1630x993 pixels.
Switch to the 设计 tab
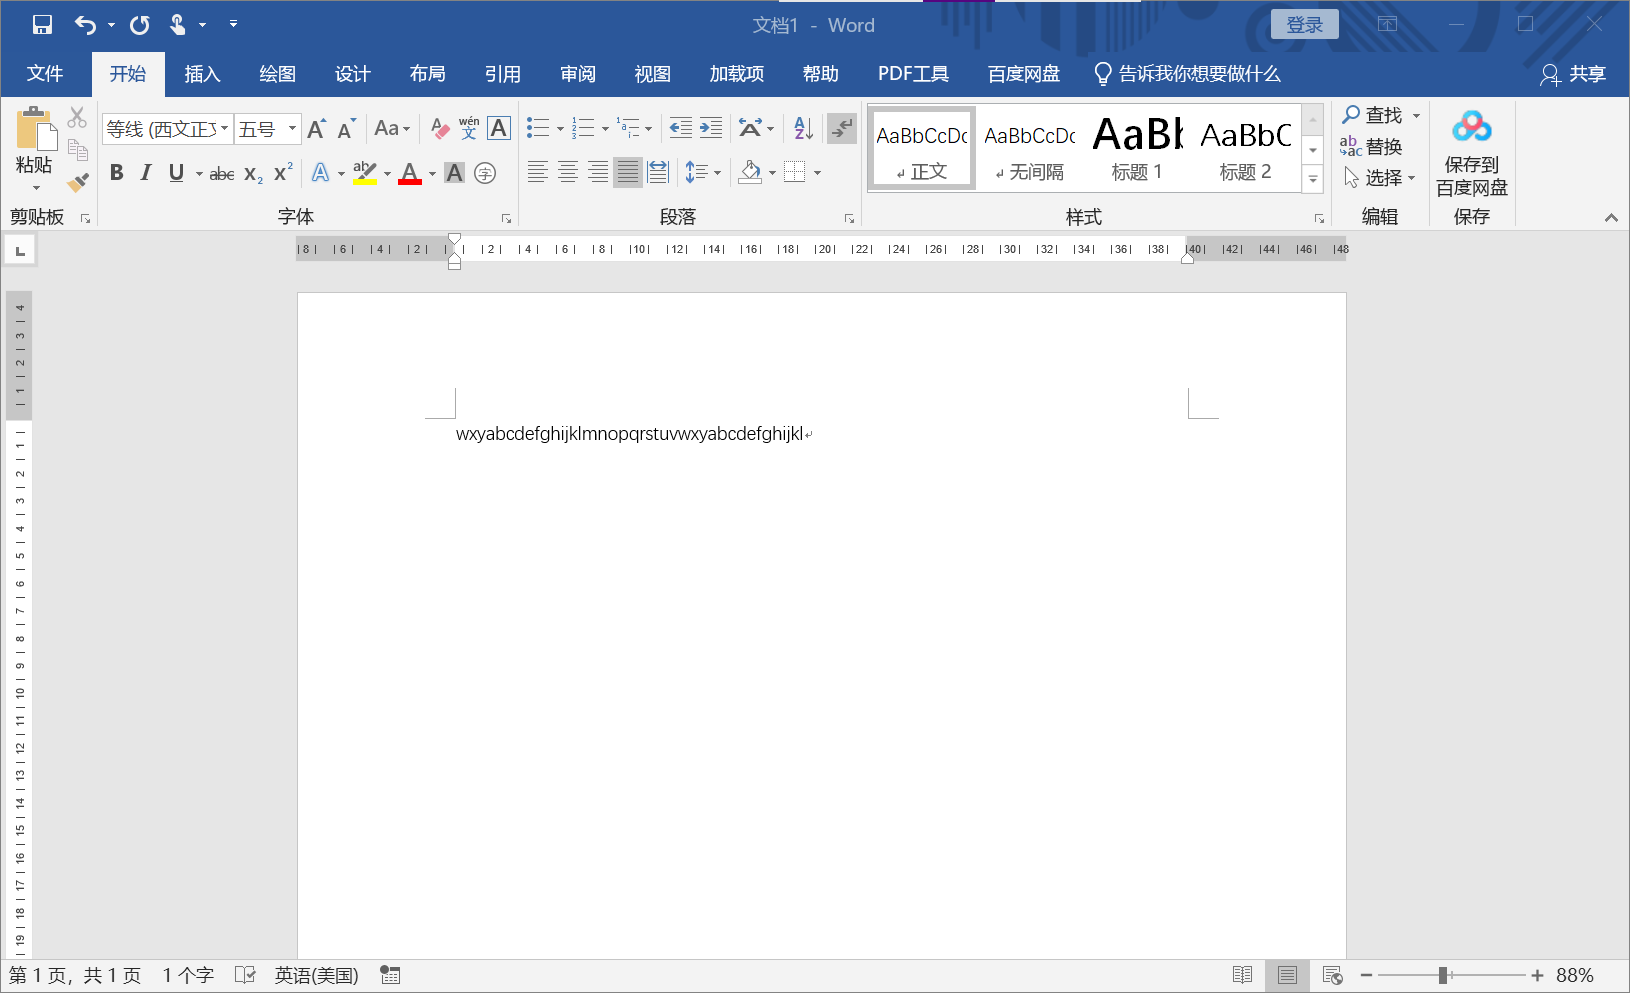(x=352, y=74)
